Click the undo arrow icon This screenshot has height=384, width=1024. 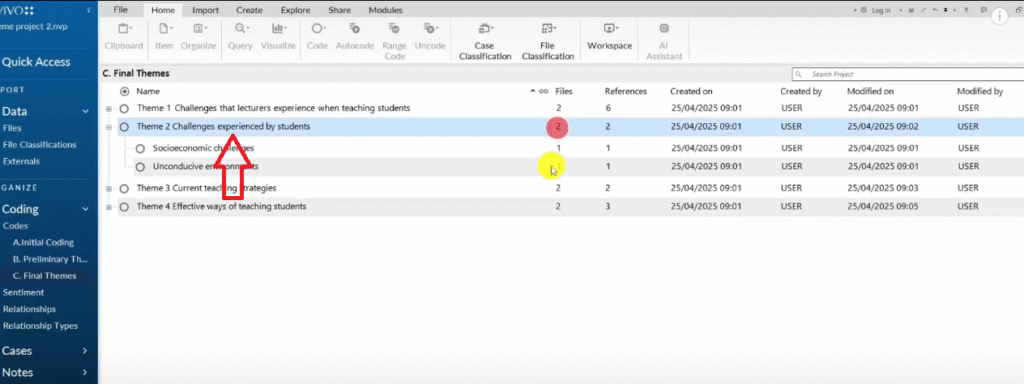(935, 10)
